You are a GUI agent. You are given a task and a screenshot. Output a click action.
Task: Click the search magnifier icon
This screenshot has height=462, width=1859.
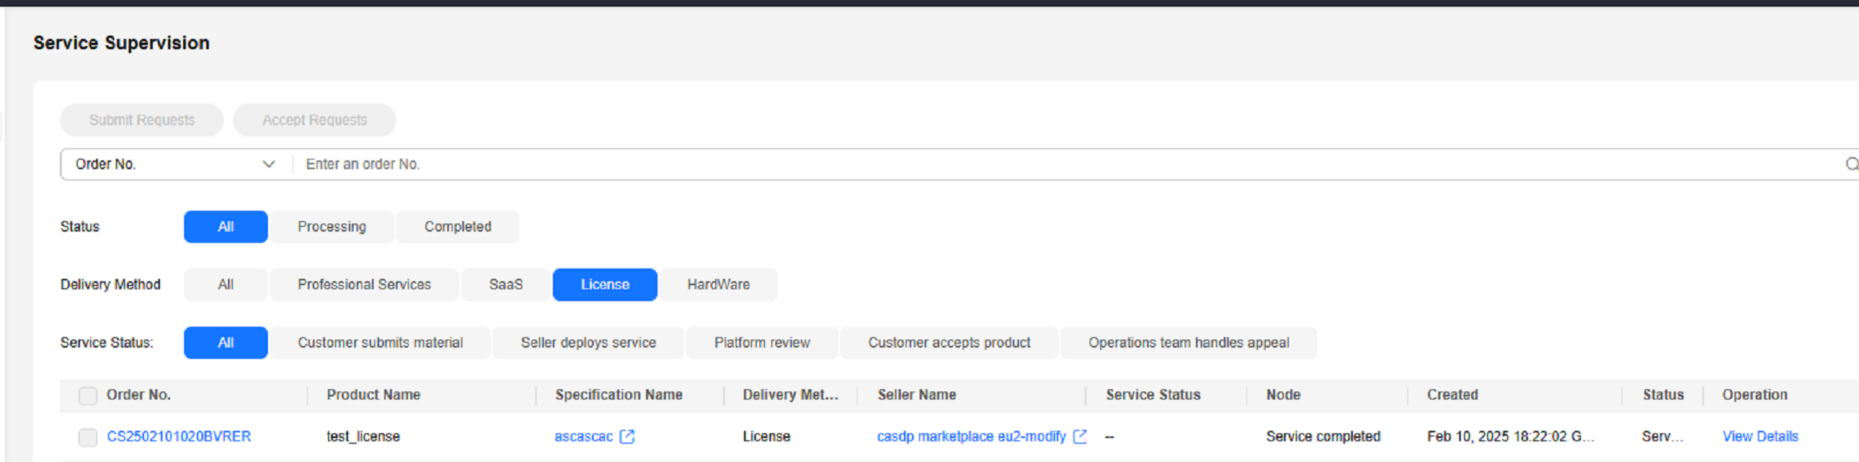tap(1851, 164)
